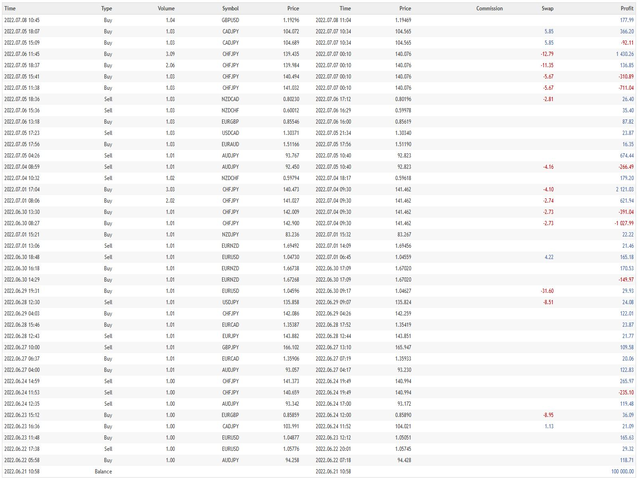Select the Balance type cell
Viewport: 640px width, 480px height.
pos(103,472)
